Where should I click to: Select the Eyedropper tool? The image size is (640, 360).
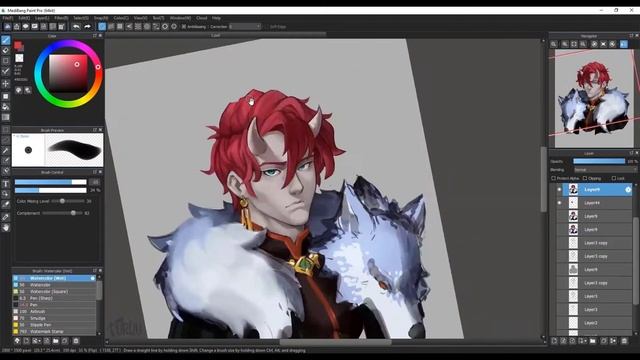6,217
